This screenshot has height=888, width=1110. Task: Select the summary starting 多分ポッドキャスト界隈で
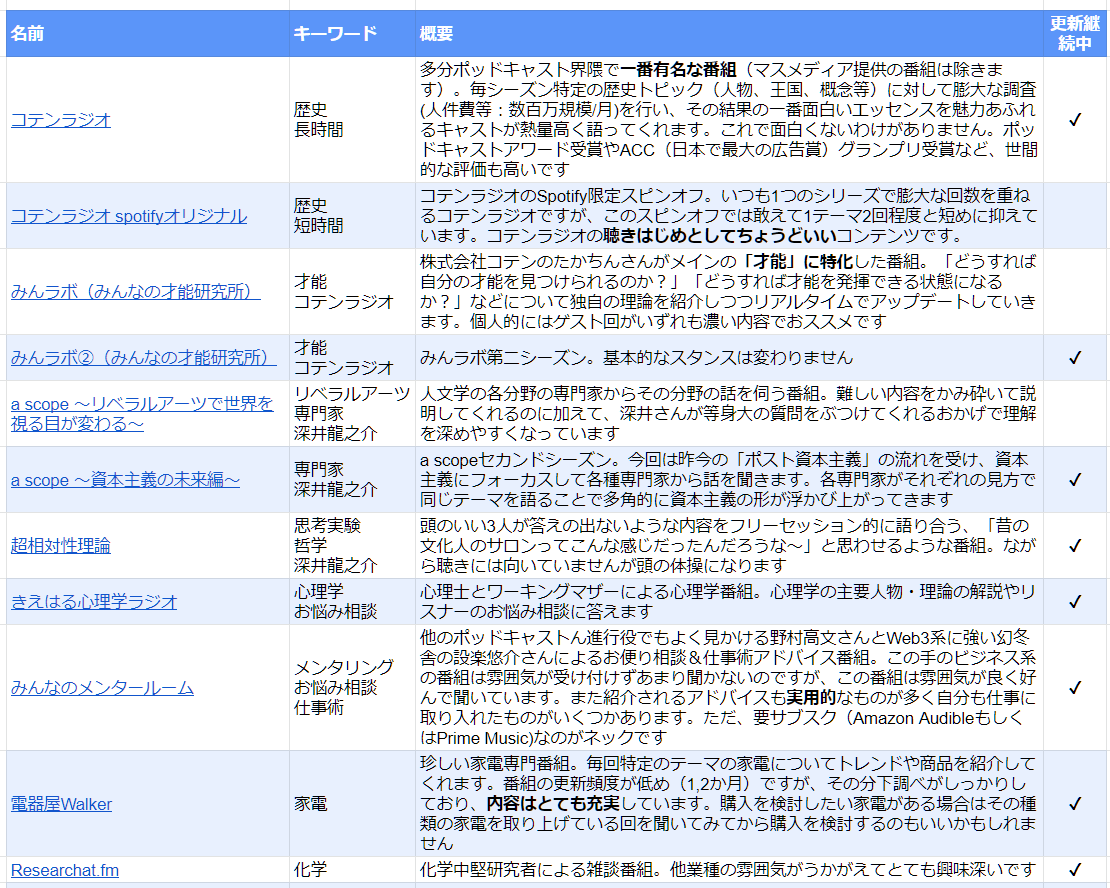coord(728,120)
